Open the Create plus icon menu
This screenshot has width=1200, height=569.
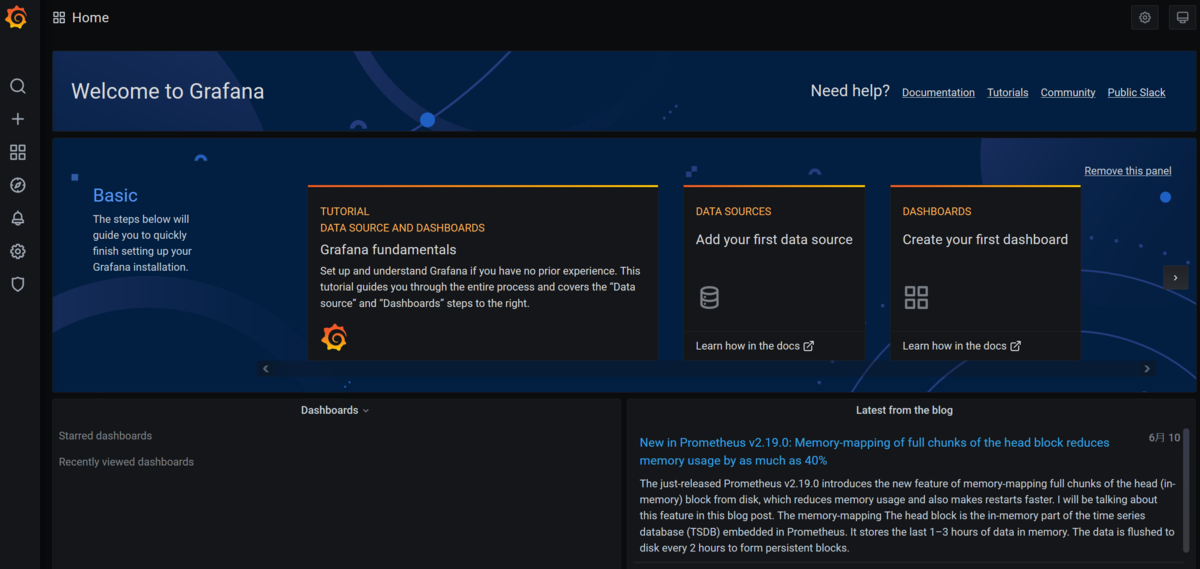coord(18,119)
